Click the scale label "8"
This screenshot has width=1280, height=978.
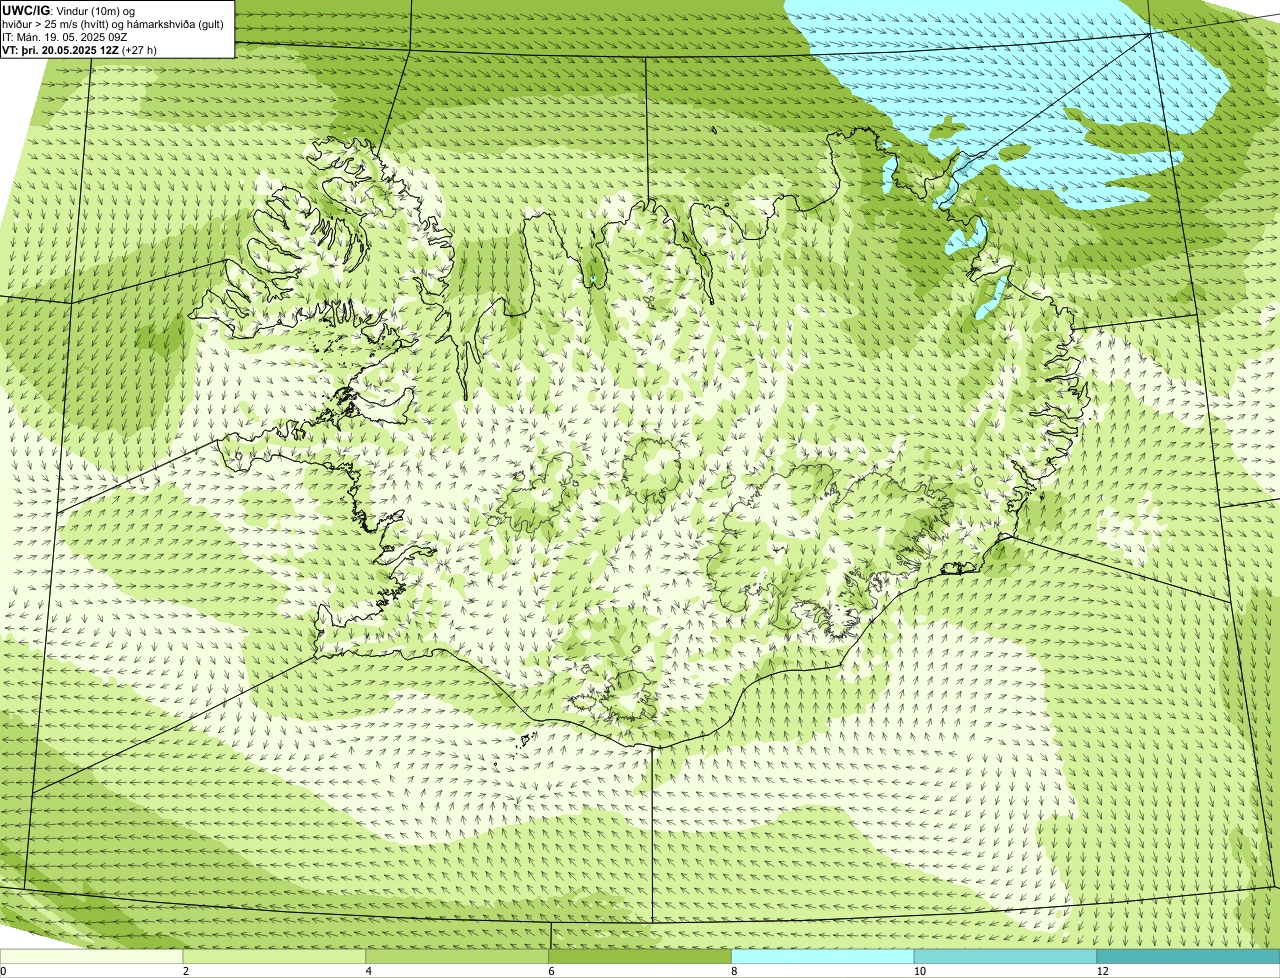pyautogui.click(x=734, y=971)
